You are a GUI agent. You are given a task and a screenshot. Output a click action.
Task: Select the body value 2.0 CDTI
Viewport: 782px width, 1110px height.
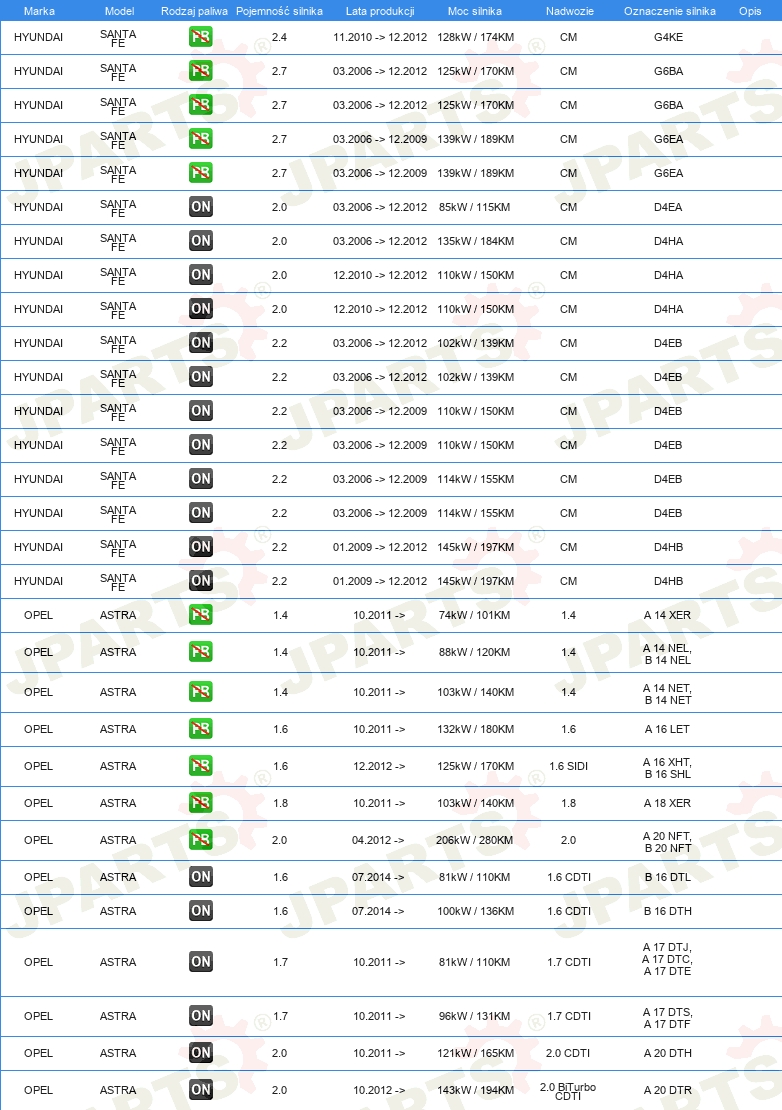click(568, 1053)
